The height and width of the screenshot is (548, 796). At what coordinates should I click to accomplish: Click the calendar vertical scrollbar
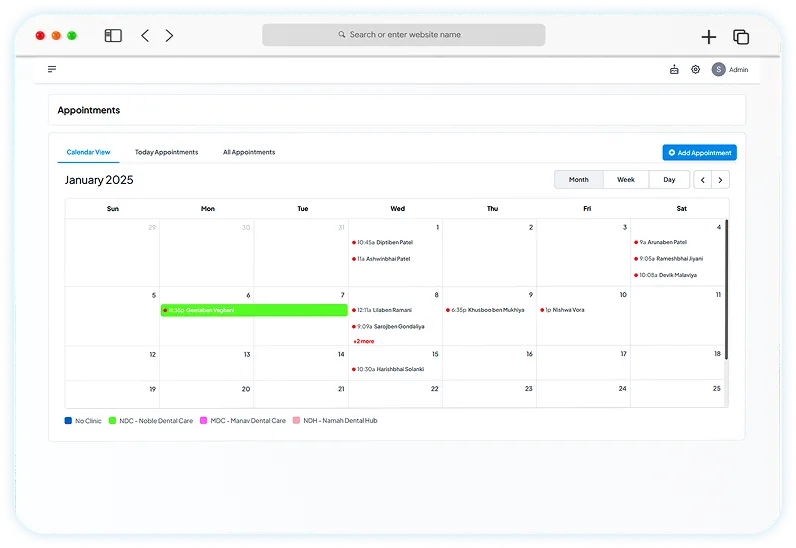(726, 289)
